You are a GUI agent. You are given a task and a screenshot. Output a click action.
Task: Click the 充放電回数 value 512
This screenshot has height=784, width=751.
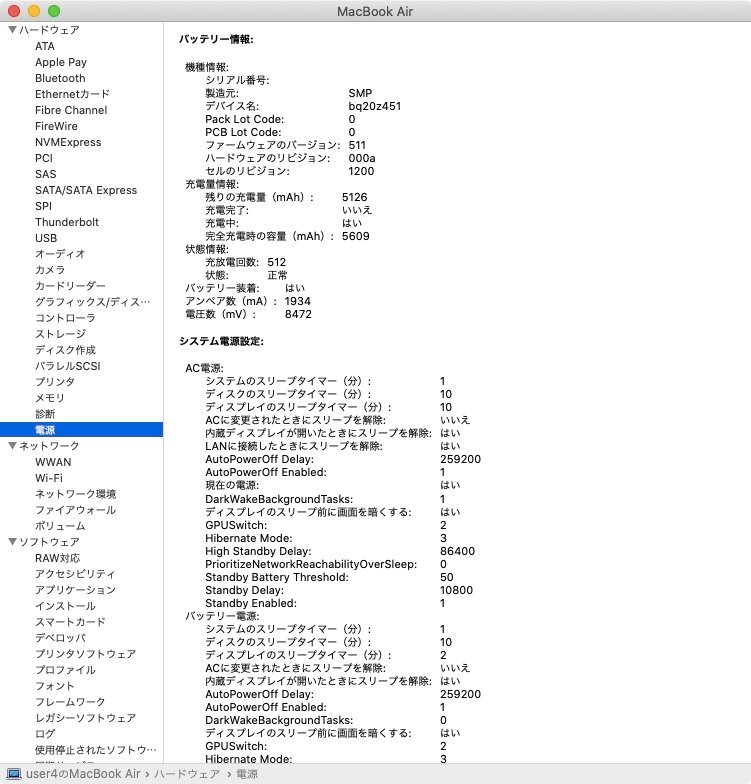coord(276,262)
